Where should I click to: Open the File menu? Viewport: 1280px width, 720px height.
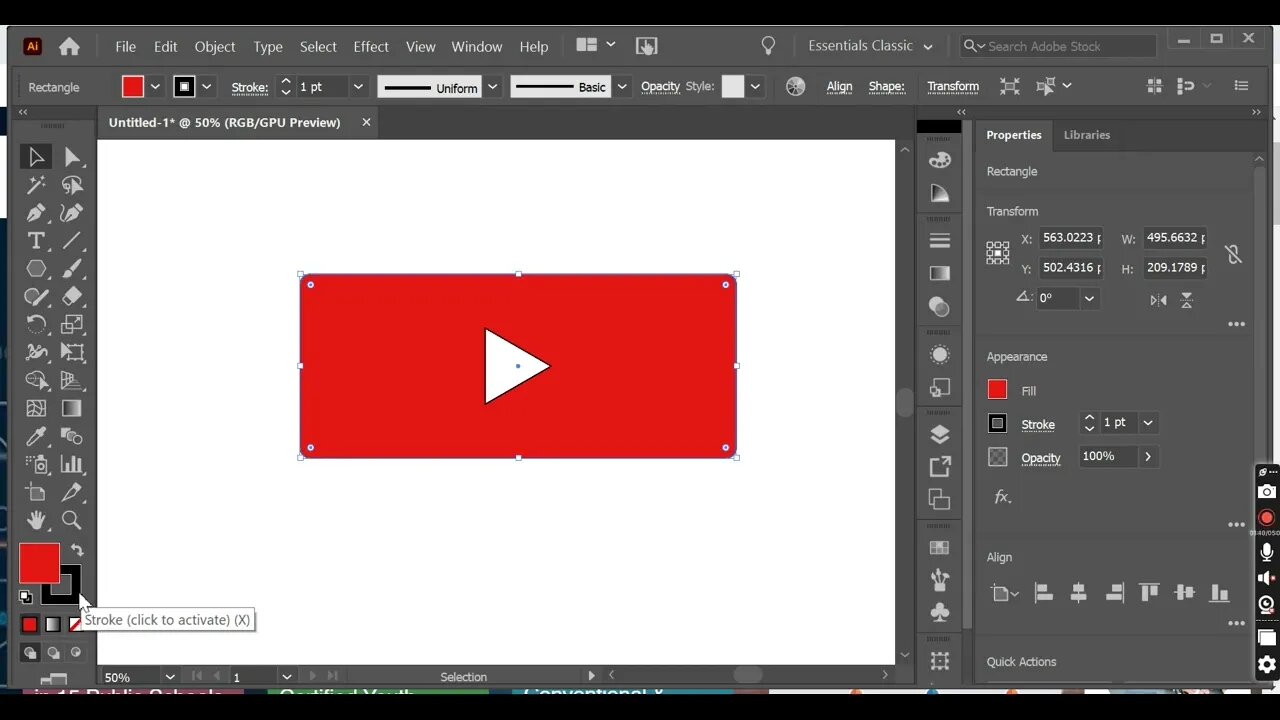125,47
